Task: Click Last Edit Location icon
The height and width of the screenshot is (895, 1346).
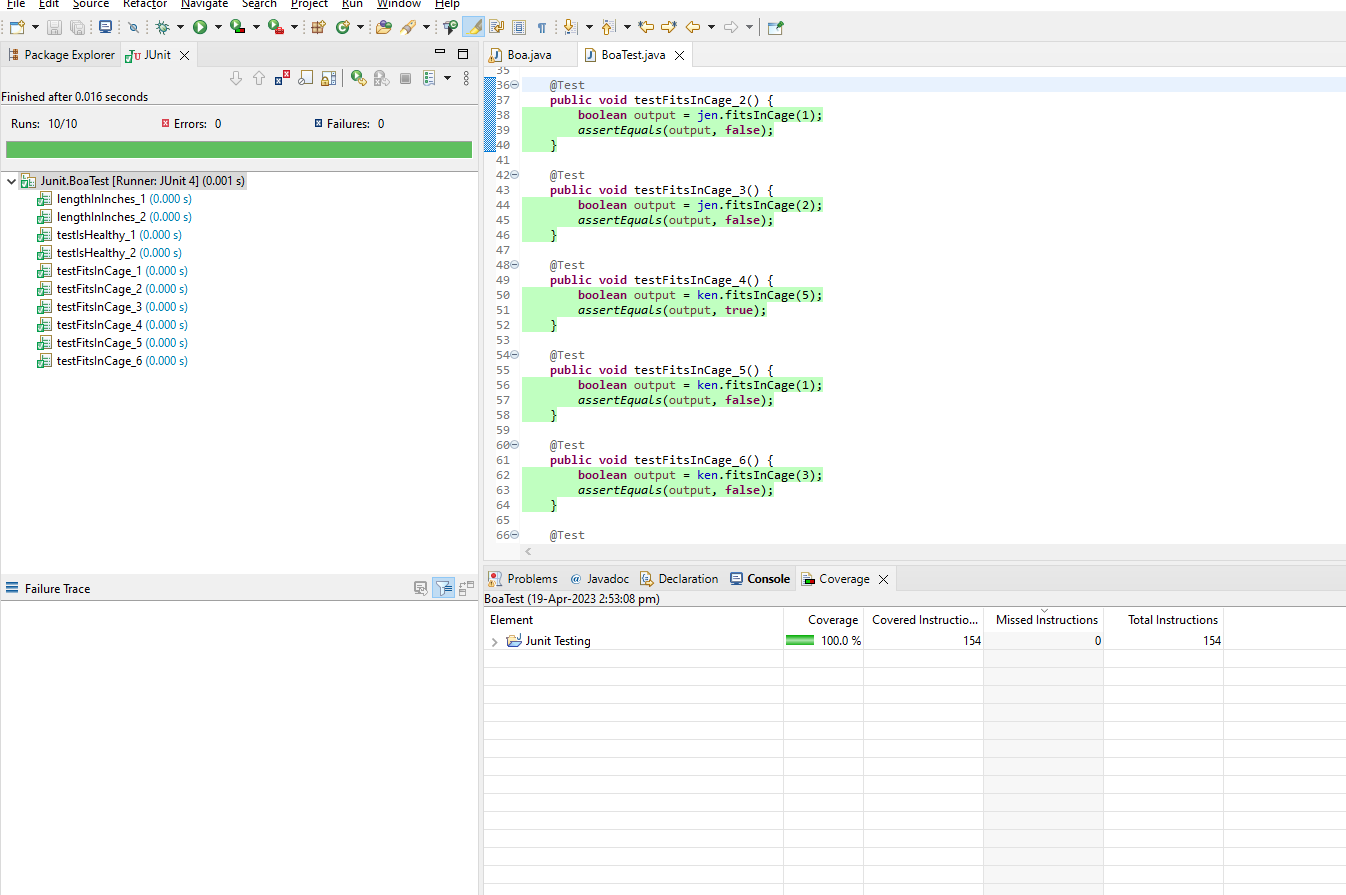Action: tap(647, 27)
